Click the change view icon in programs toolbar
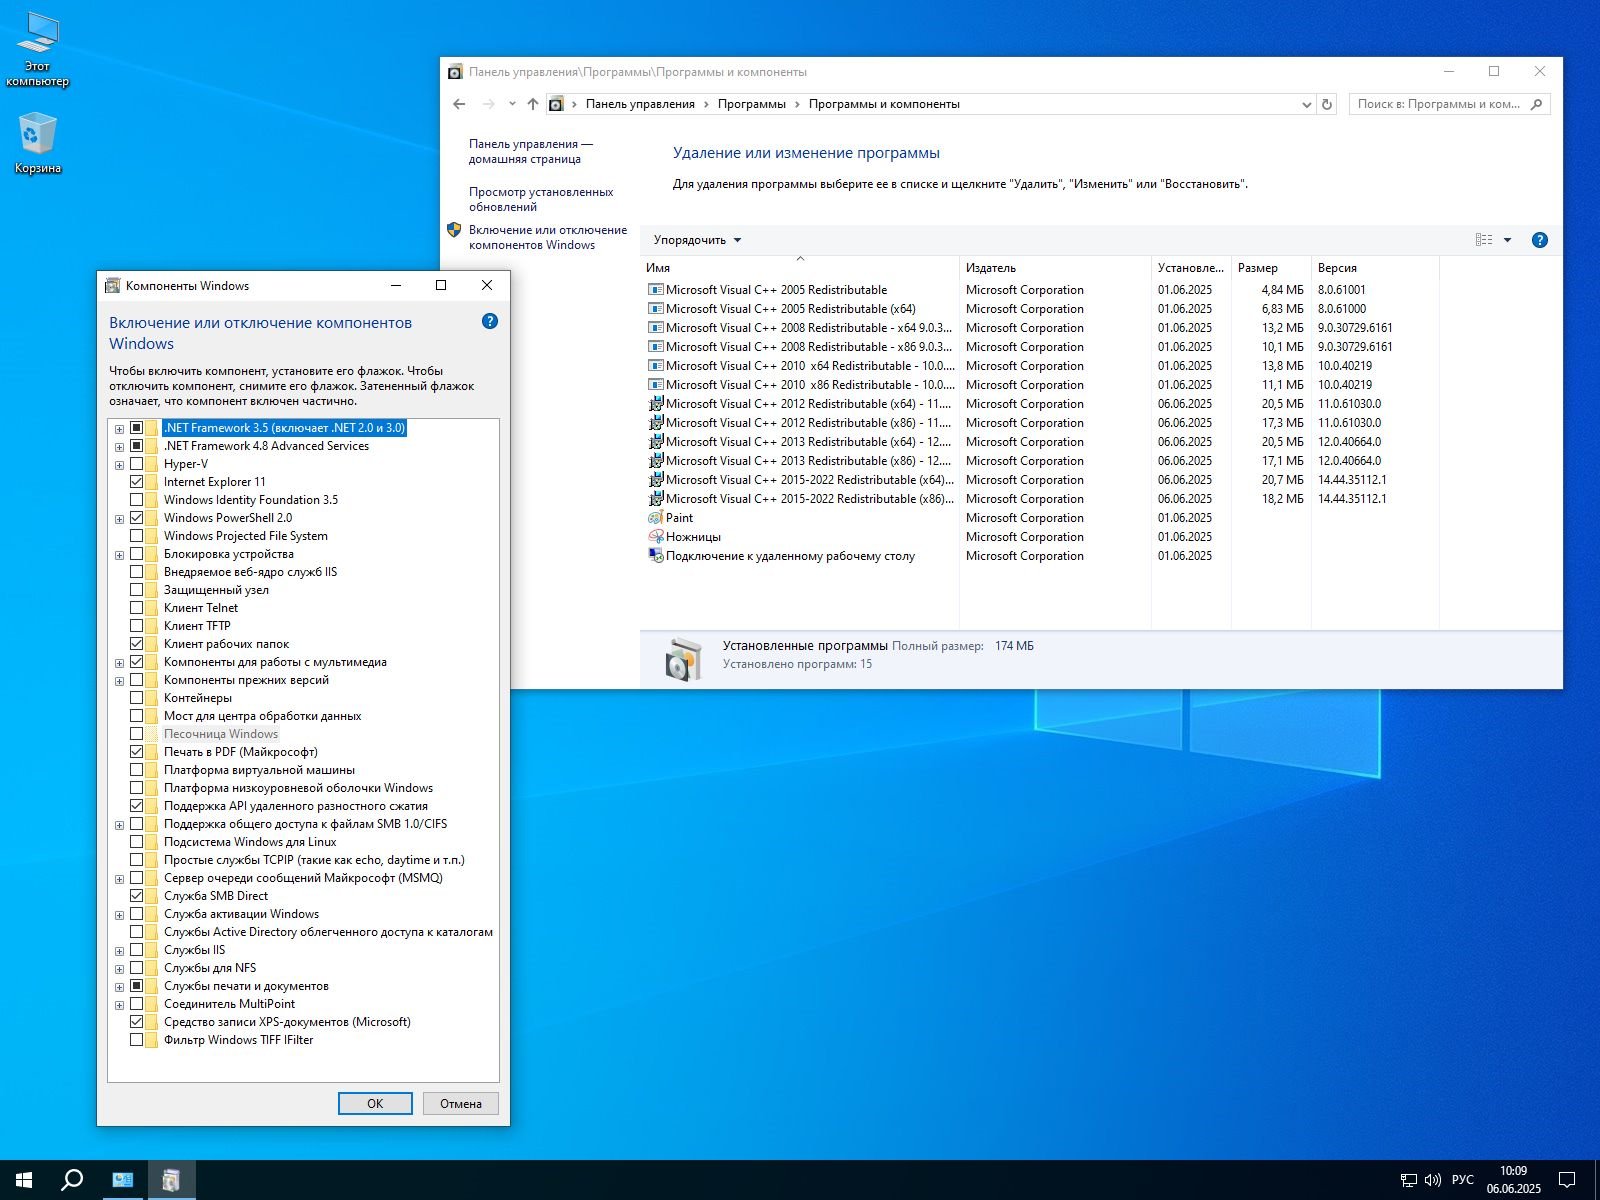Screen dimensions: 1600x1200 coord(1484,240)
